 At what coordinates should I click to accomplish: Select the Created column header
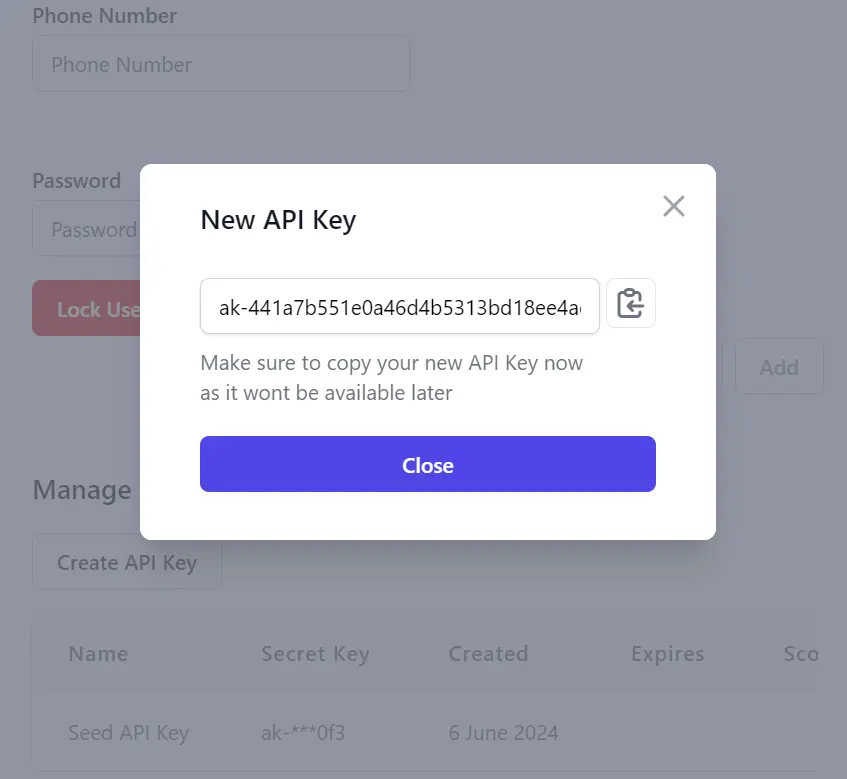[x=488, y=654]
